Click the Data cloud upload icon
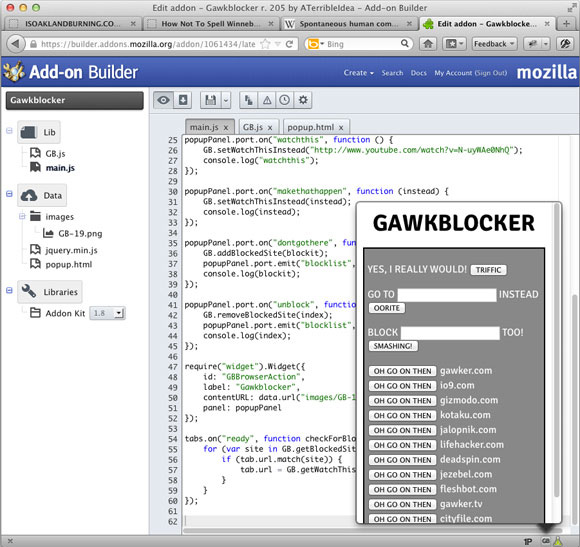This screenshot has width=580, height=547. 29,195
